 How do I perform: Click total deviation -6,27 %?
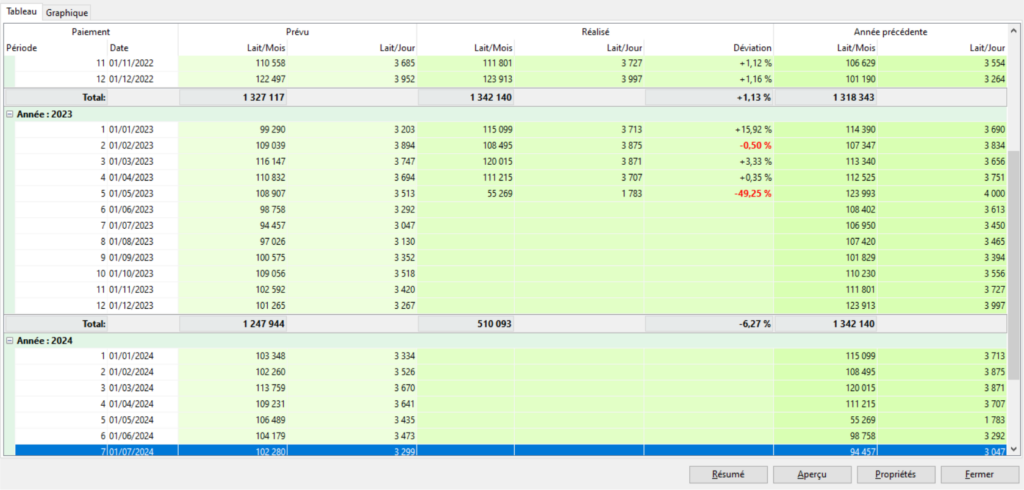752,323
